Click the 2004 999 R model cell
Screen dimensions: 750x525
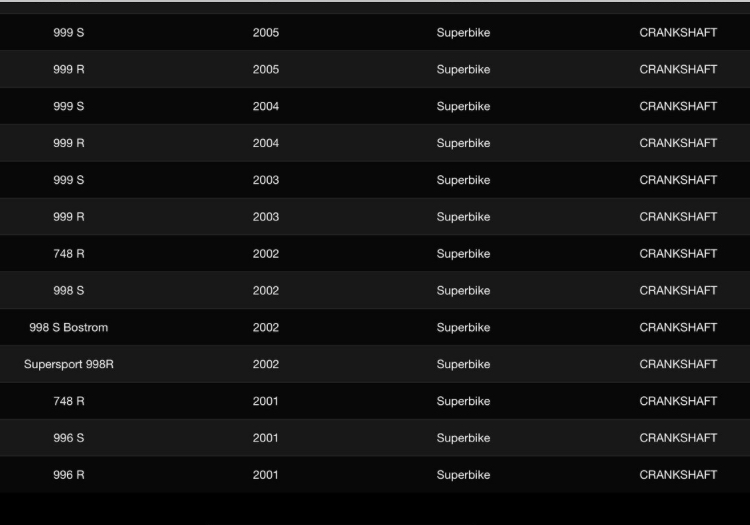pos(68,143)
